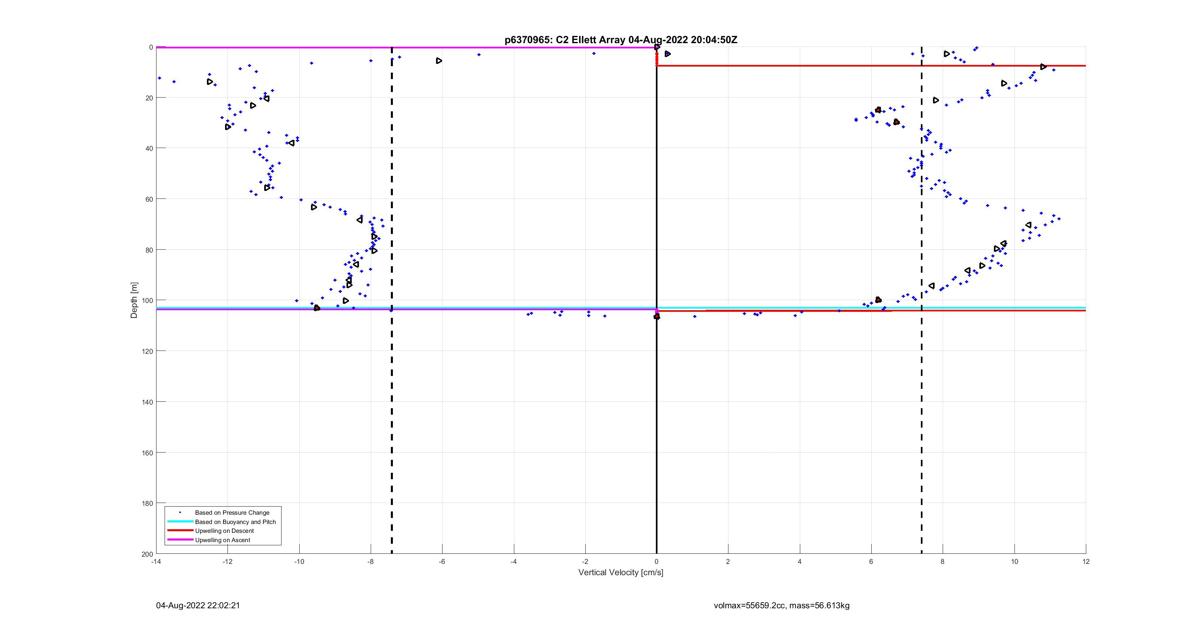Click the depth axis tick label '100'
Image resolution: width=1200 pixels, height=622 pixels.
pos(146,300)
